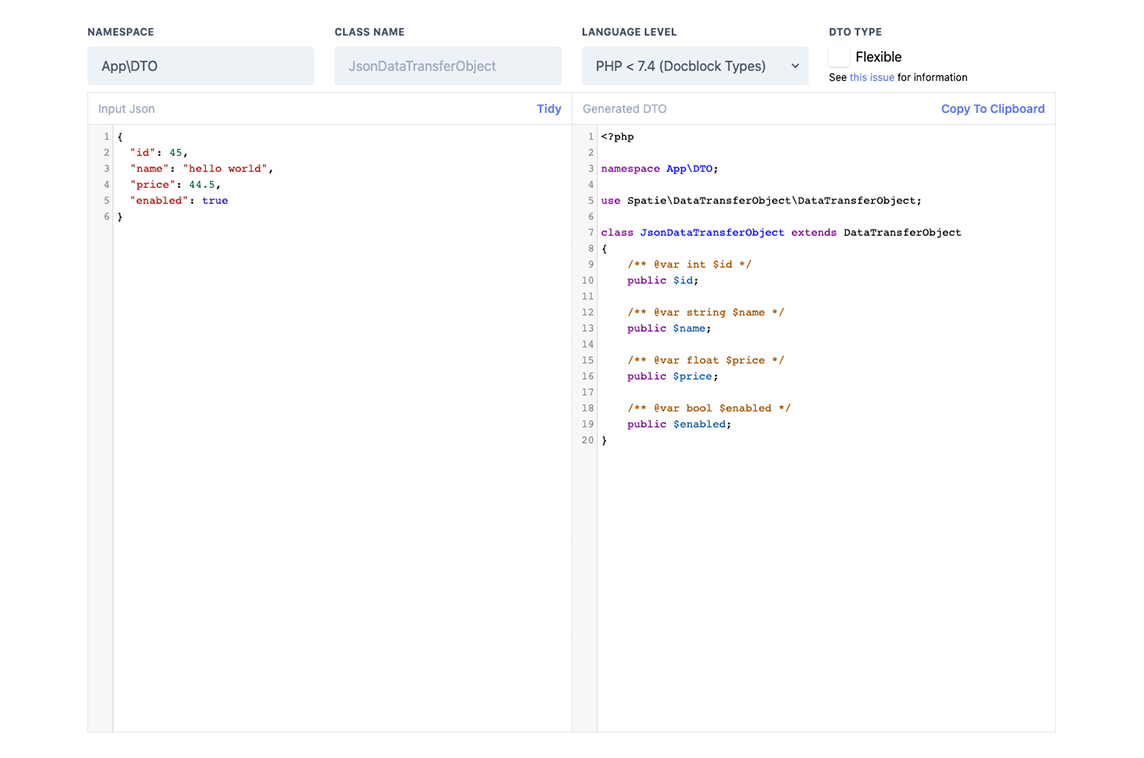This screenshot has height=758, width=1144.
Task: Click the use Spatie import statement
Action: click(757, 200)
